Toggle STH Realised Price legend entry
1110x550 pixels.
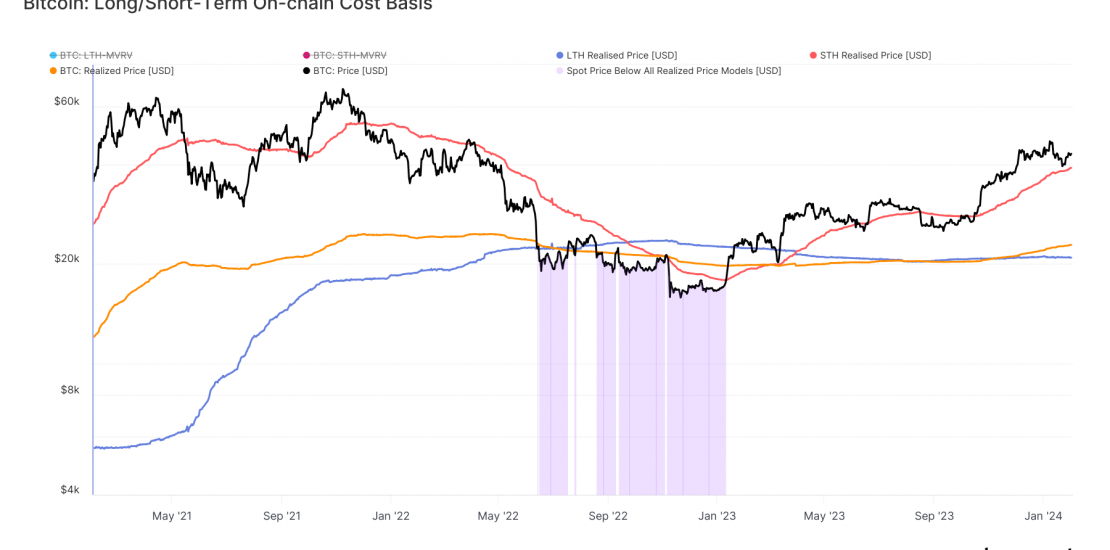[875, 55]
